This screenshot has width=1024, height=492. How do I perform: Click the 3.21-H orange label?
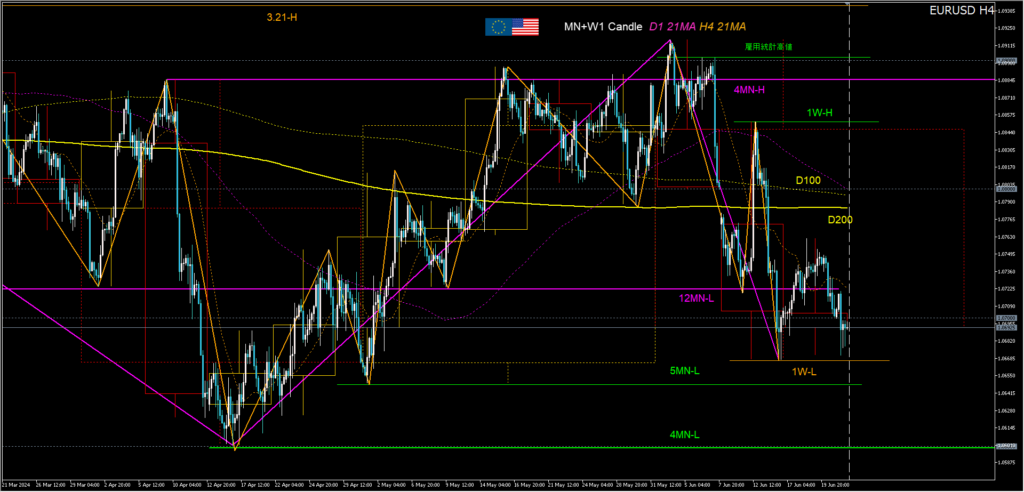pyautogui.click(x=282, y=18)
